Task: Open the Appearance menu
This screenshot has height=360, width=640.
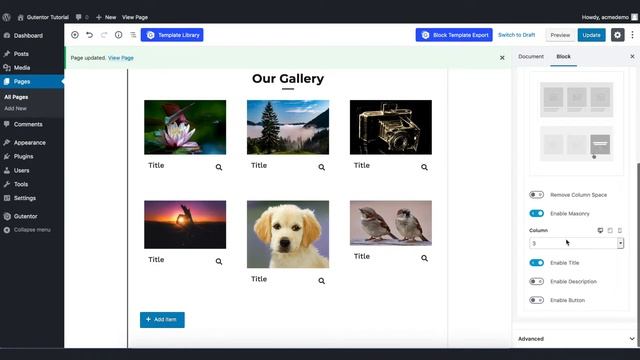Action: (29, 142)
